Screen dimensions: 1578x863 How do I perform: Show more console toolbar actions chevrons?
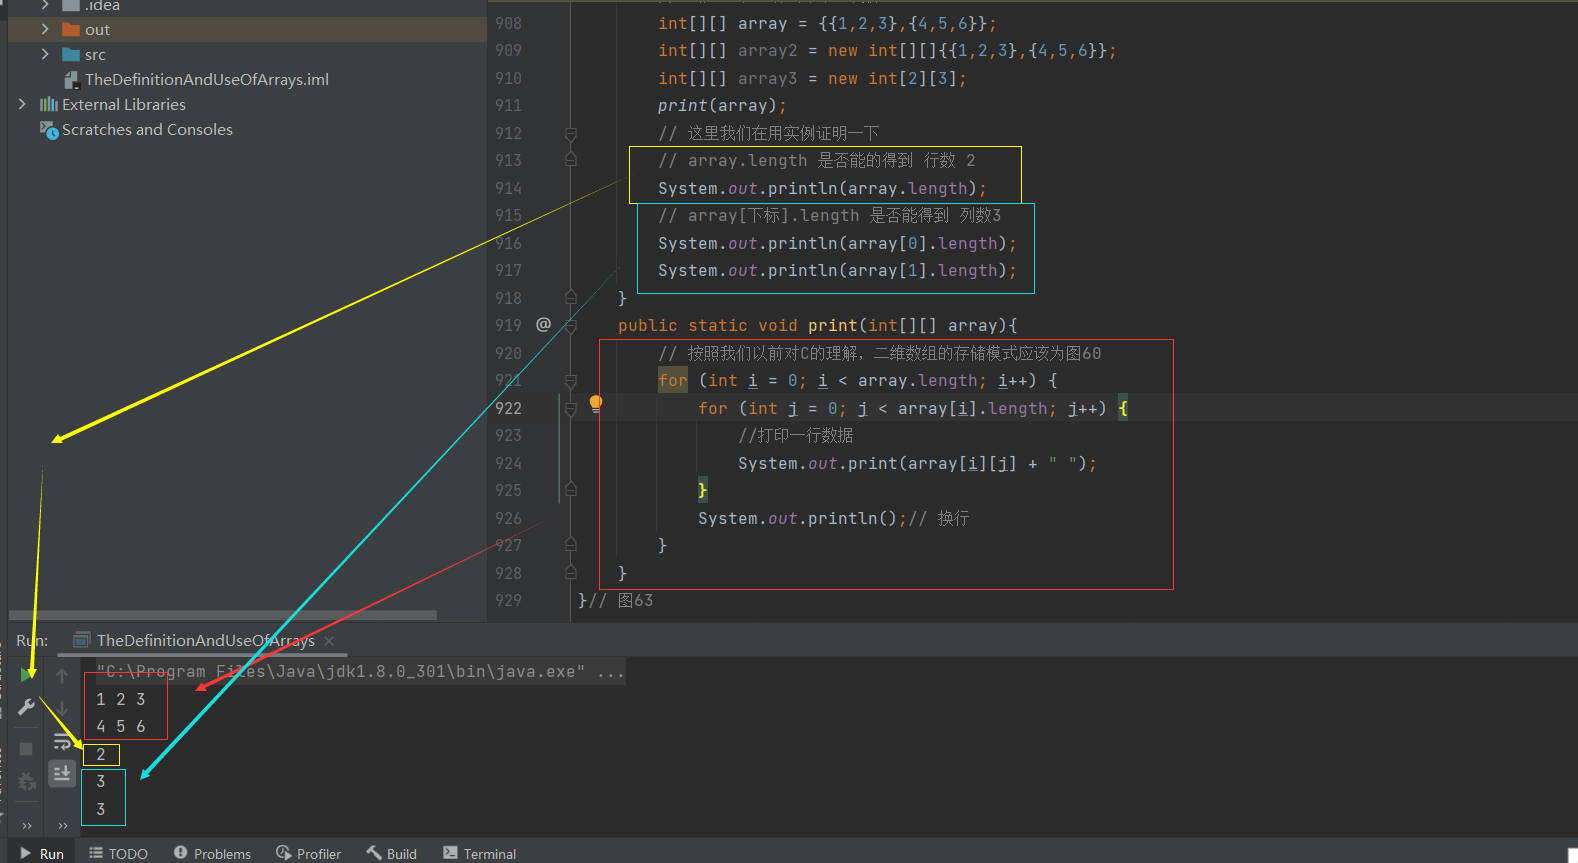(x=62, y=825)
